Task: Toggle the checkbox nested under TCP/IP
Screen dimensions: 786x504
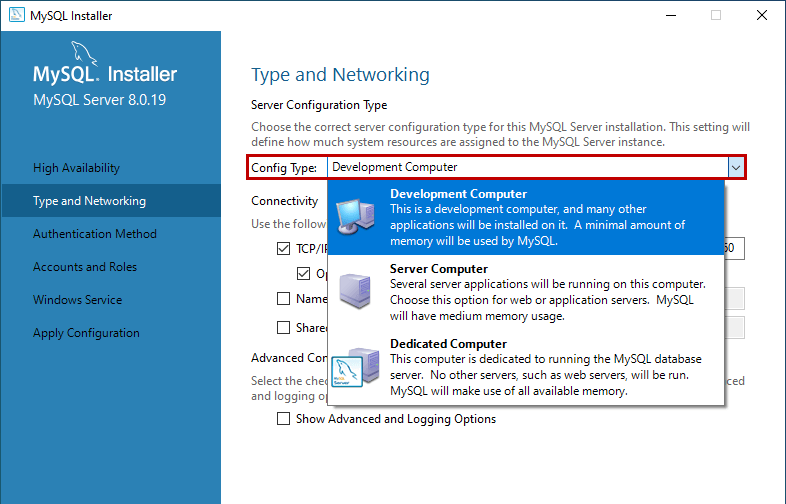Action: [x=303, y=273]
